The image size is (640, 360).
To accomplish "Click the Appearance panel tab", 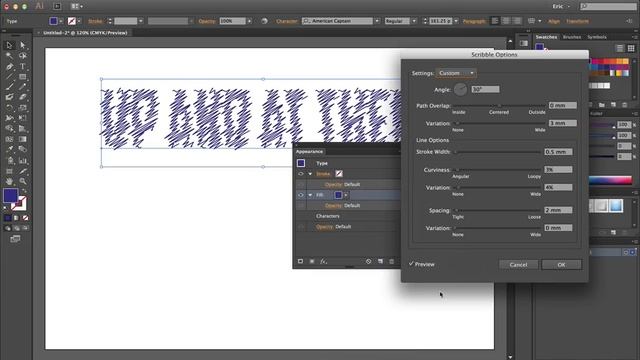I will 309,151.
